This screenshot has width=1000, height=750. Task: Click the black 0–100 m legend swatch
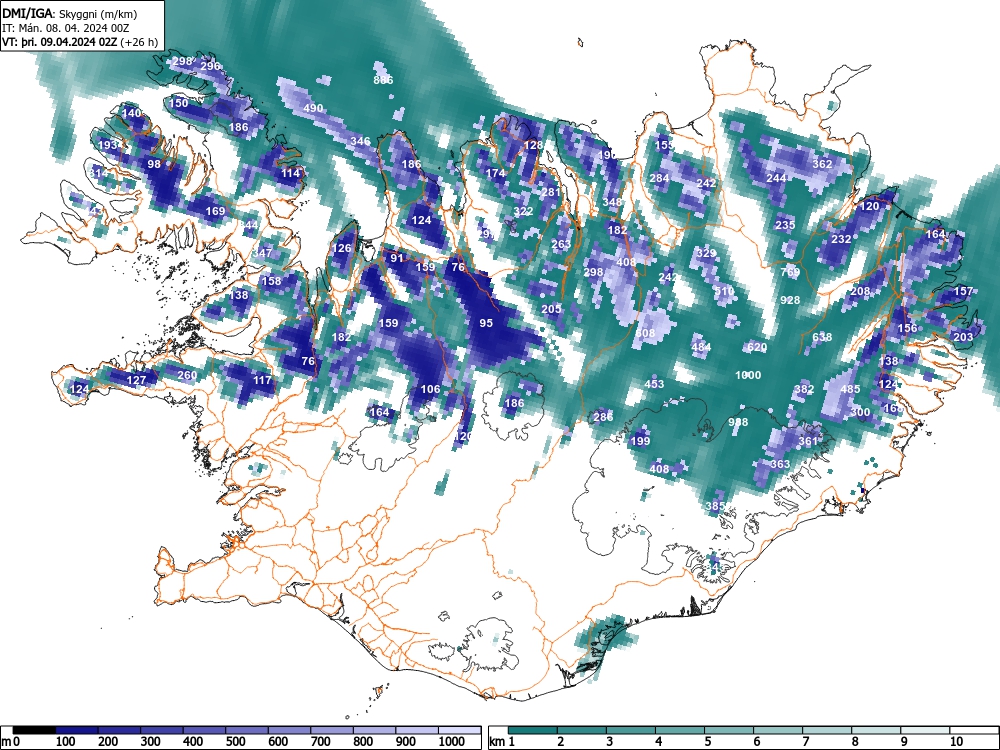point(34,730)
